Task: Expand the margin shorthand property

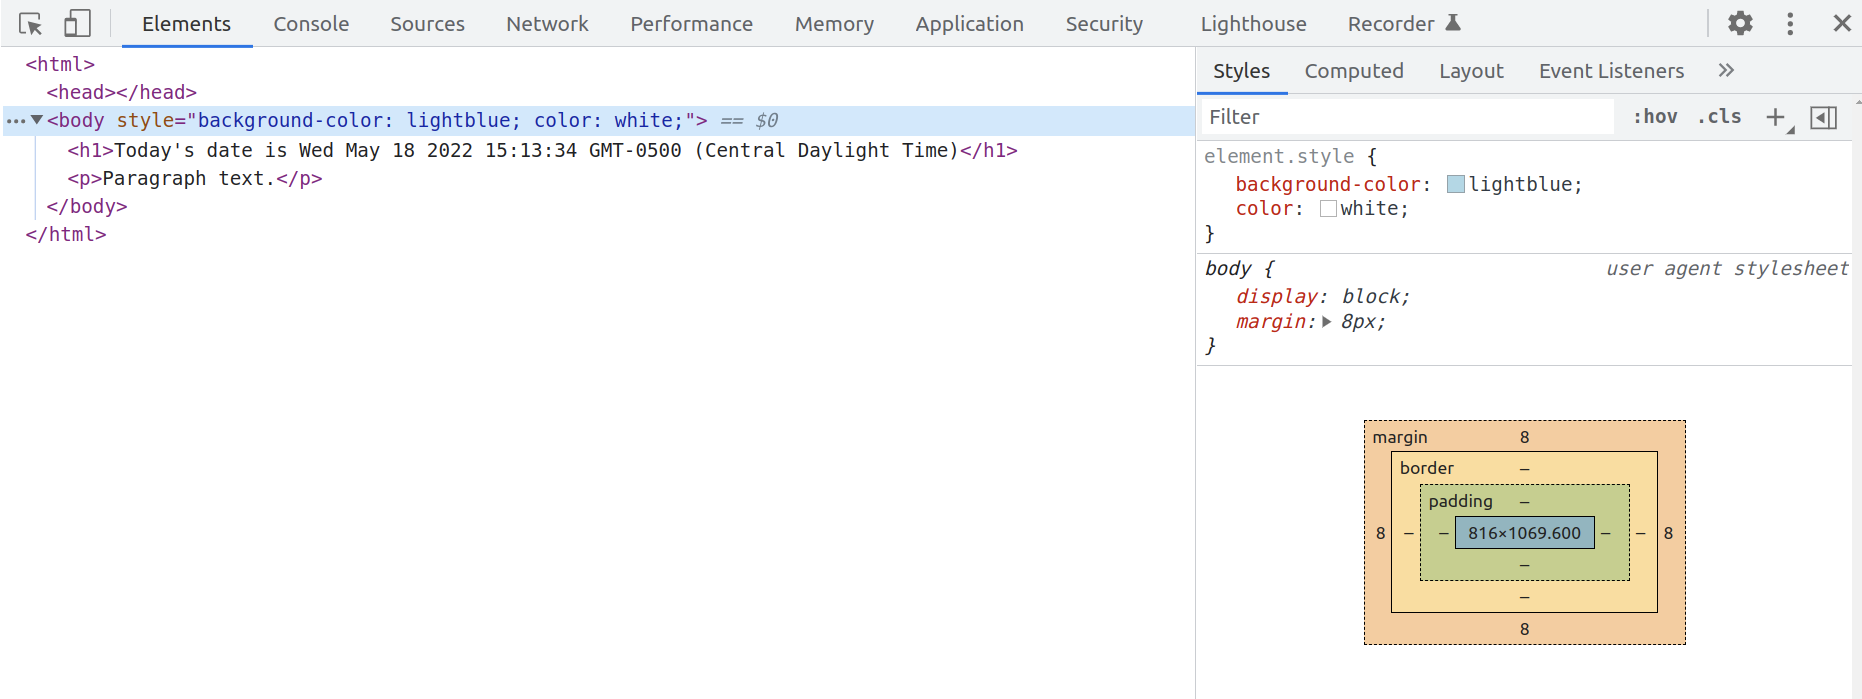Action: click(1327, 322)
